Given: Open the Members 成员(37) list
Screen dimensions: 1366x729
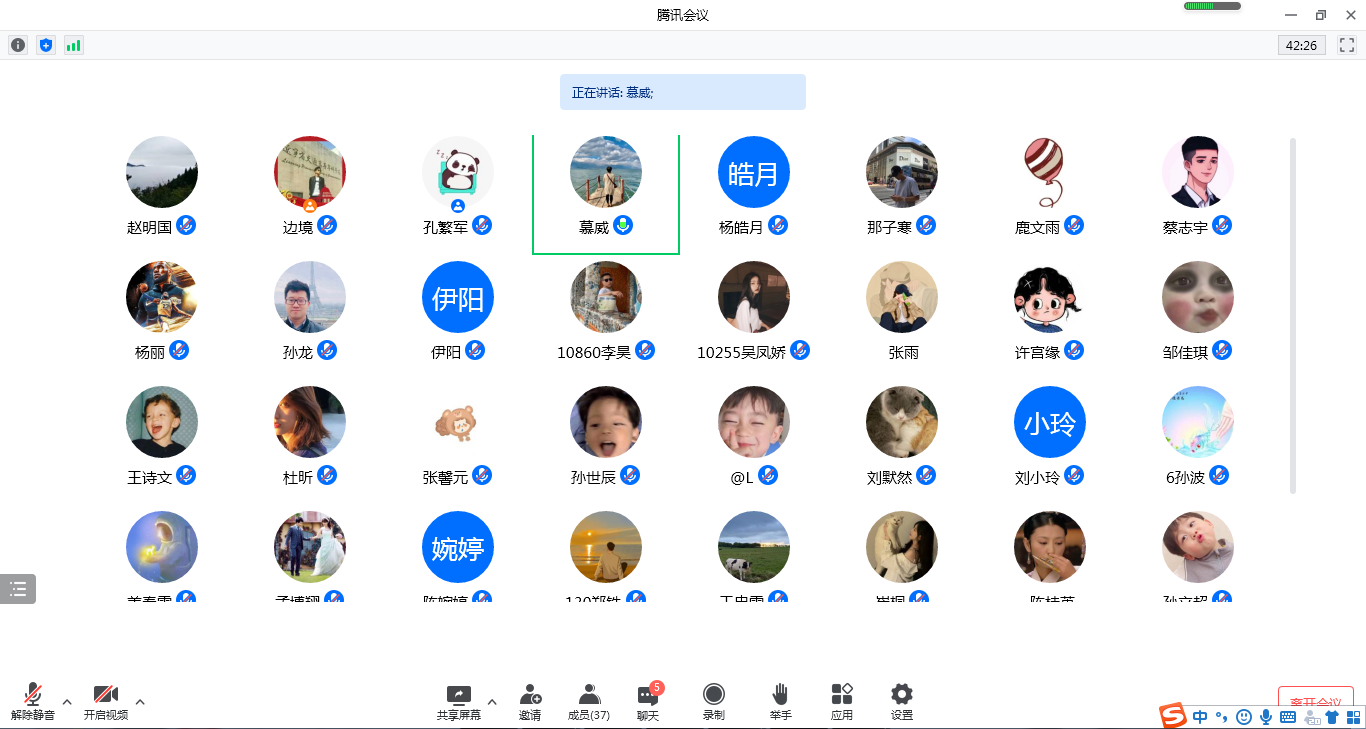Looking at the screenshot, I should pyautogui.click(x=588, y=701).
